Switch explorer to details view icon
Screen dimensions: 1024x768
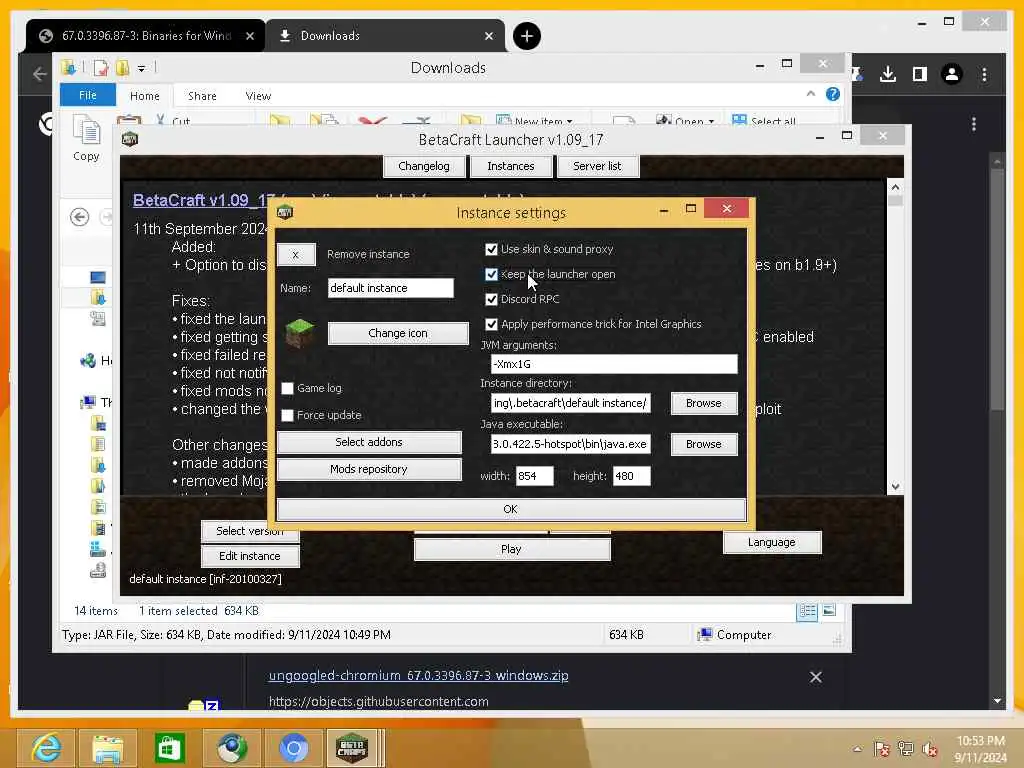[807, 611]
